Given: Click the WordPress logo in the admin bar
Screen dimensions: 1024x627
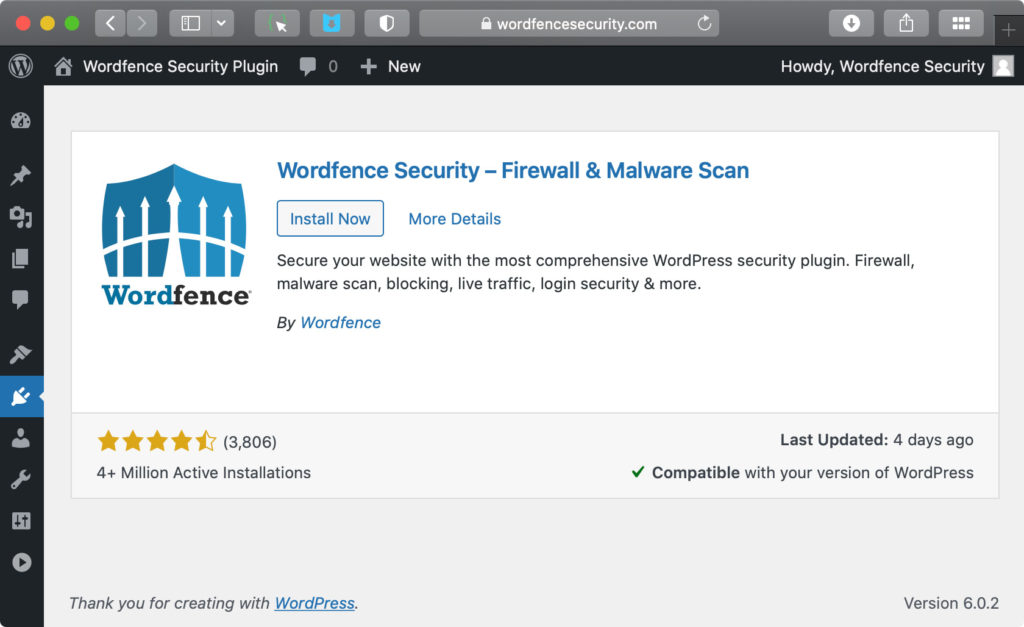Looking at the screenshot, I should point(20,66).
